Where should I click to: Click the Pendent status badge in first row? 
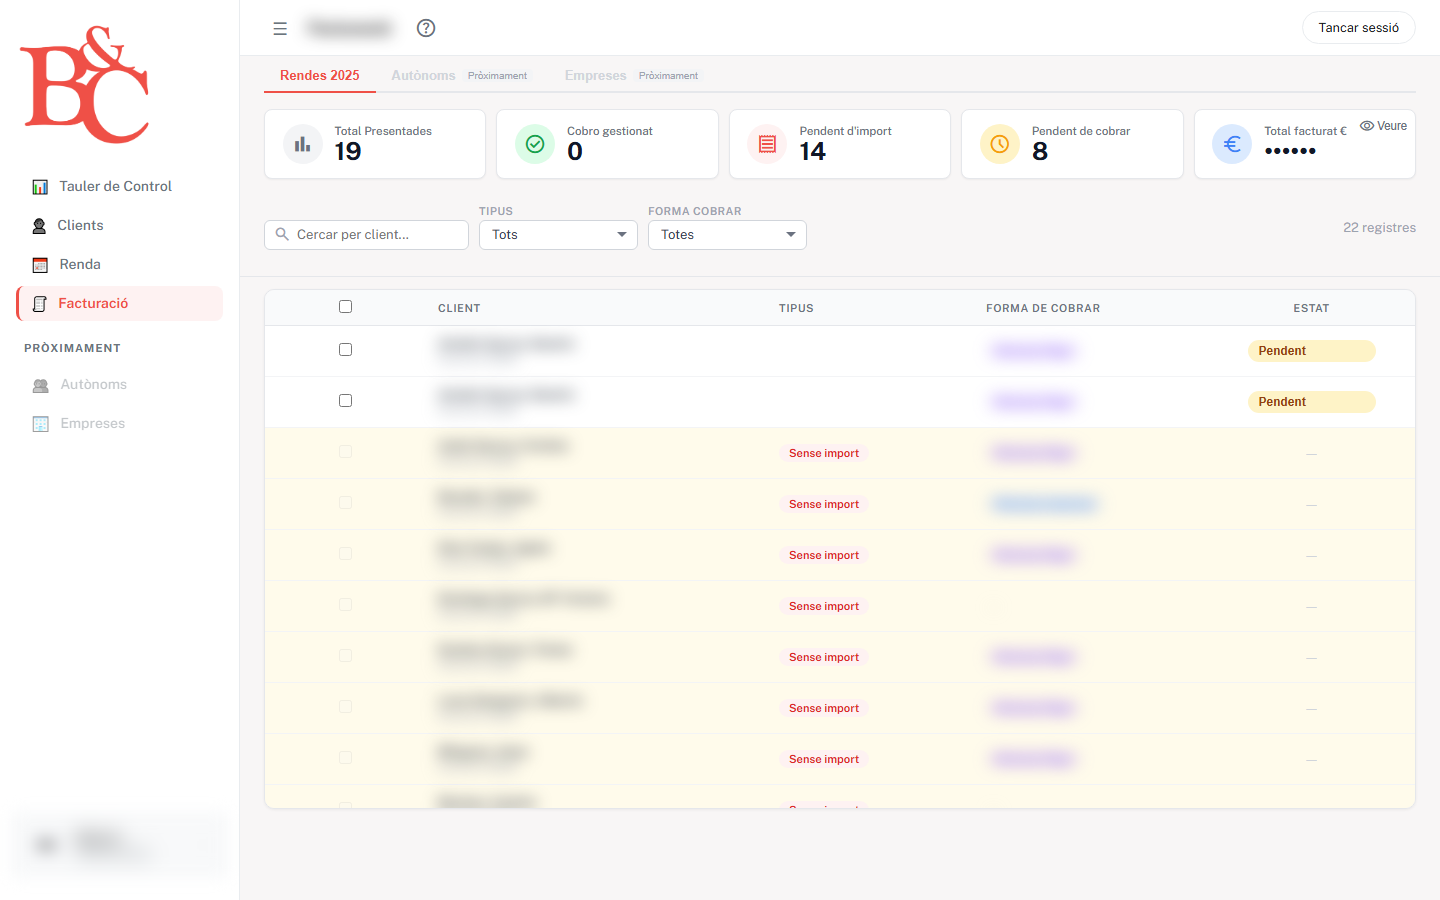(1310, 351)
